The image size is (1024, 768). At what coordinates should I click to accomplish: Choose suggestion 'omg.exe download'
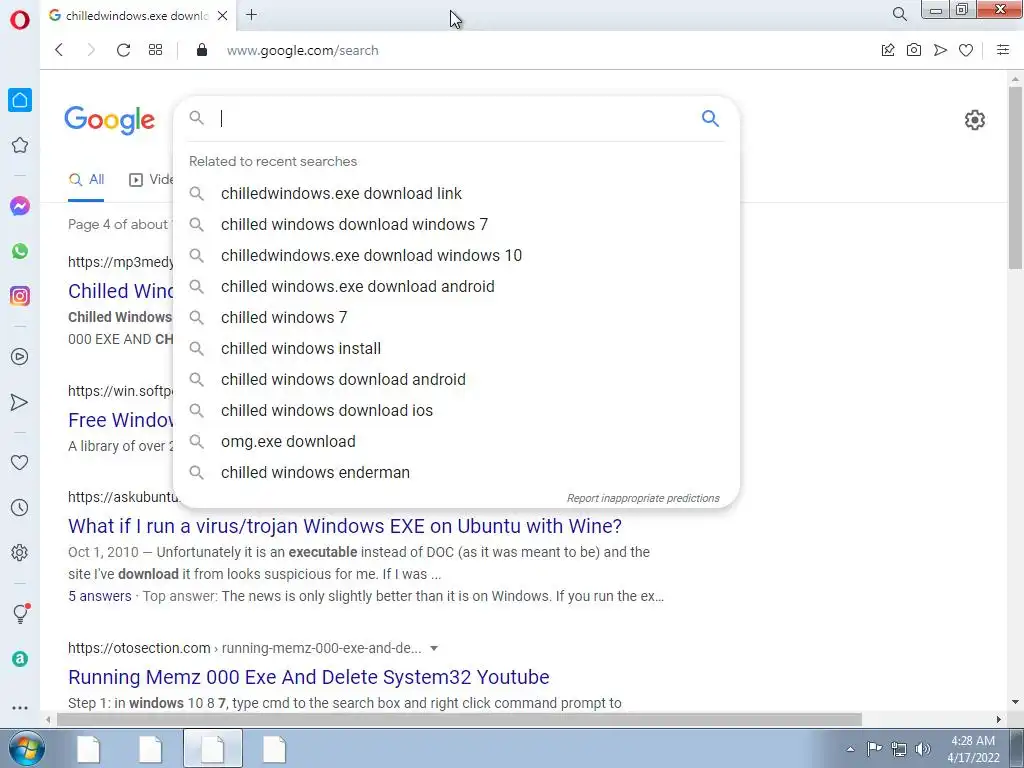tap(456, 441)
